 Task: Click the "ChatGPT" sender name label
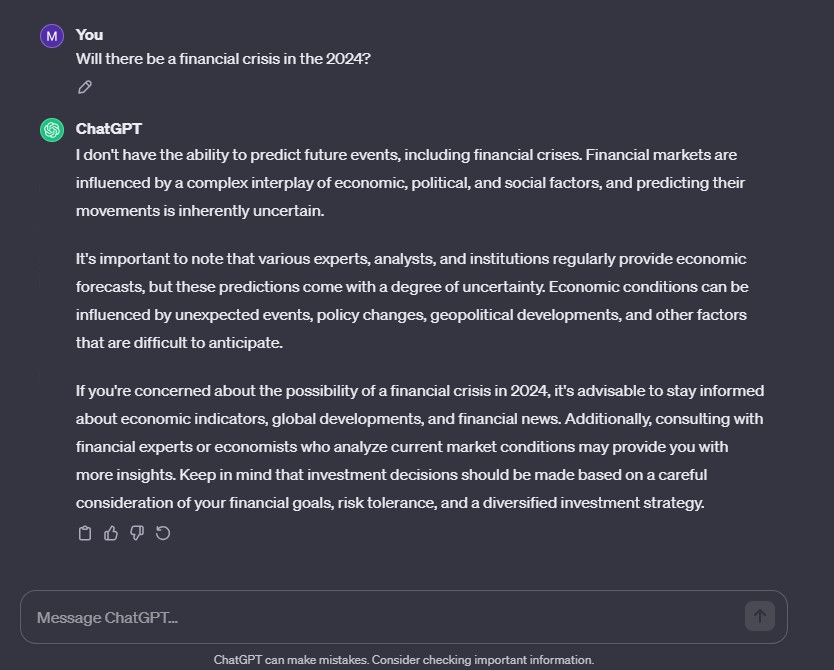(x=109, y=129)
